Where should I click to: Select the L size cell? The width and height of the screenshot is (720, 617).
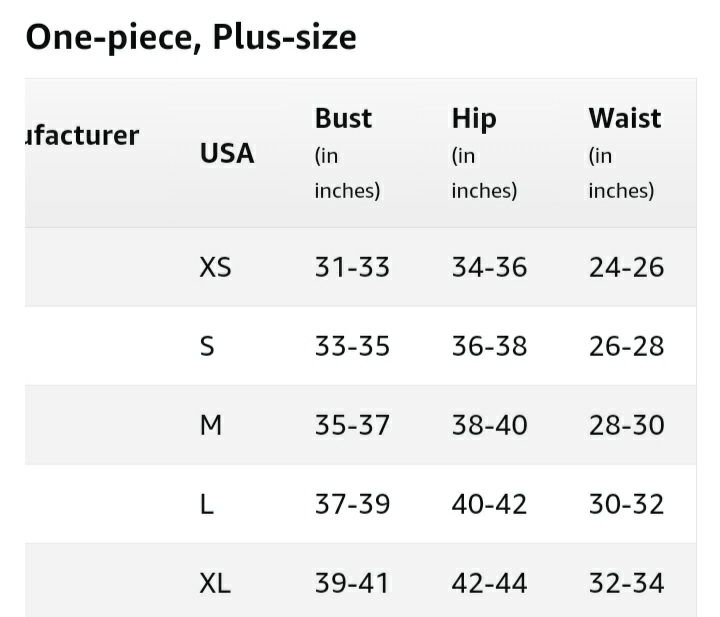point(207,504)
